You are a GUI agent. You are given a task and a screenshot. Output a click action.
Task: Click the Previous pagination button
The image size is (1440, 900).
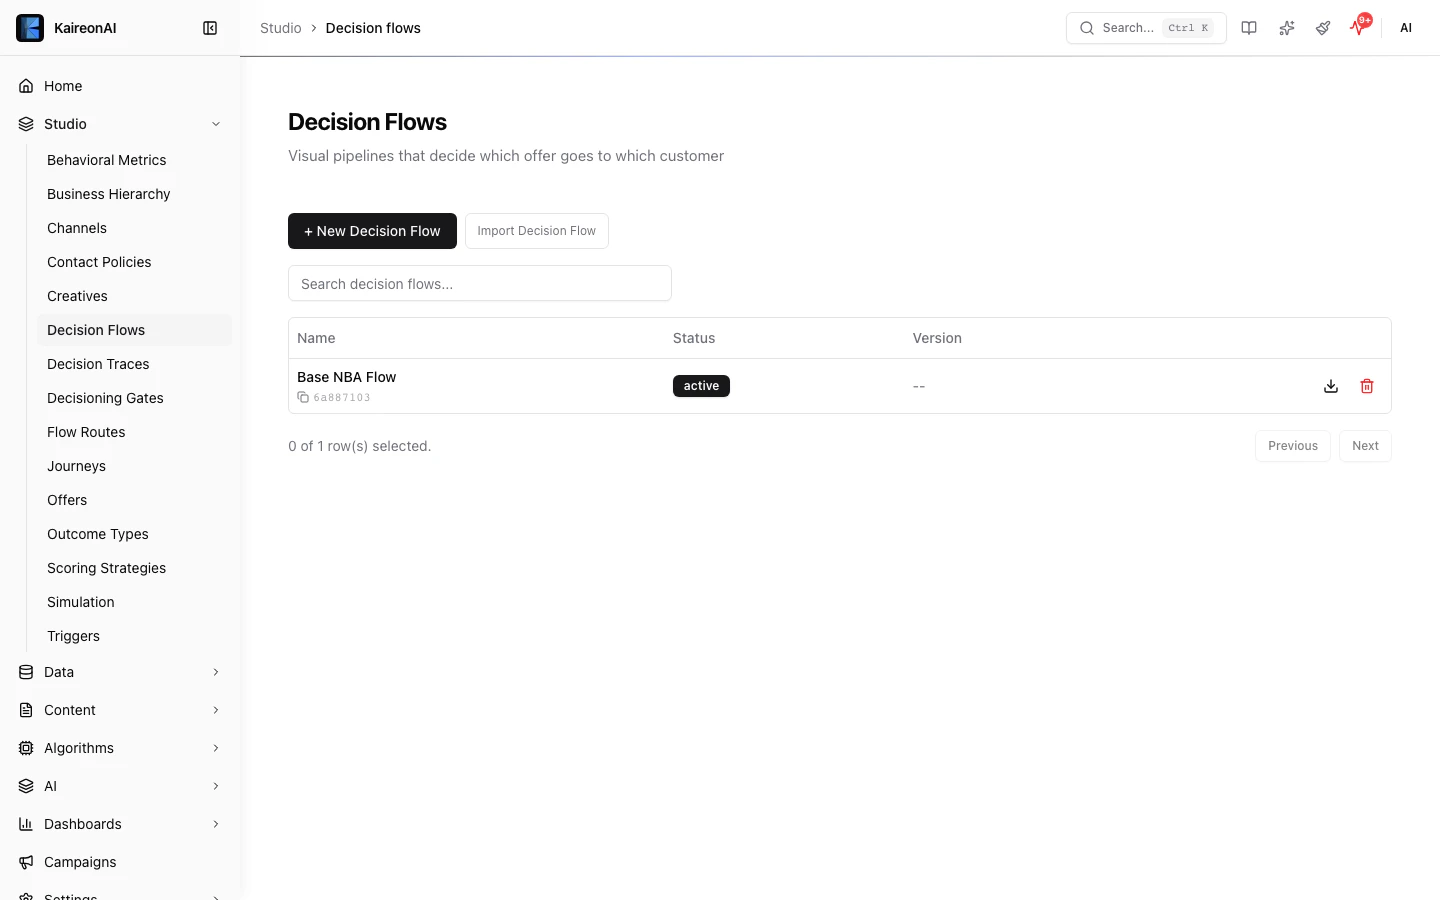click(1293, 446)
